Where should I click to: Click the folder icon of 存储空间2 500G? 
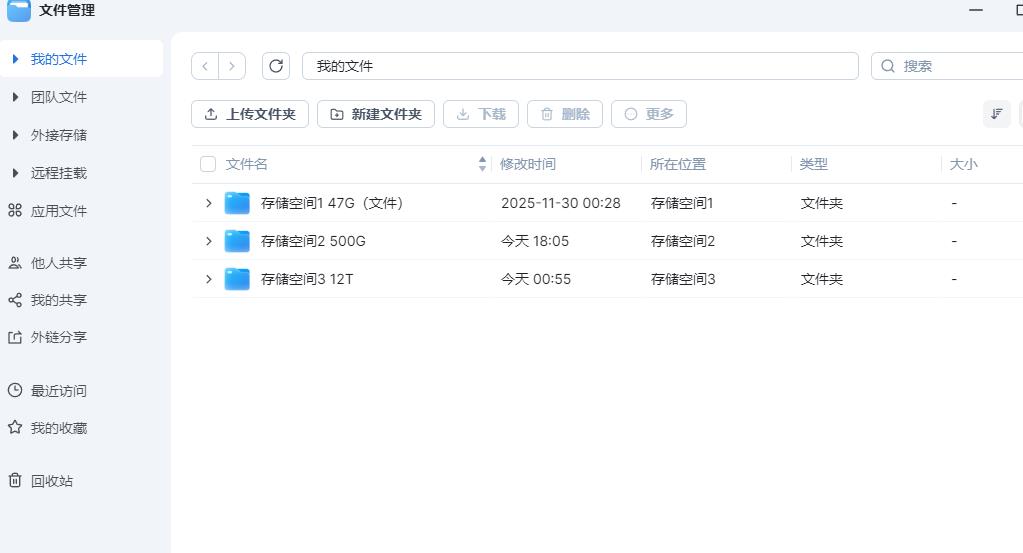coord(237,241)
